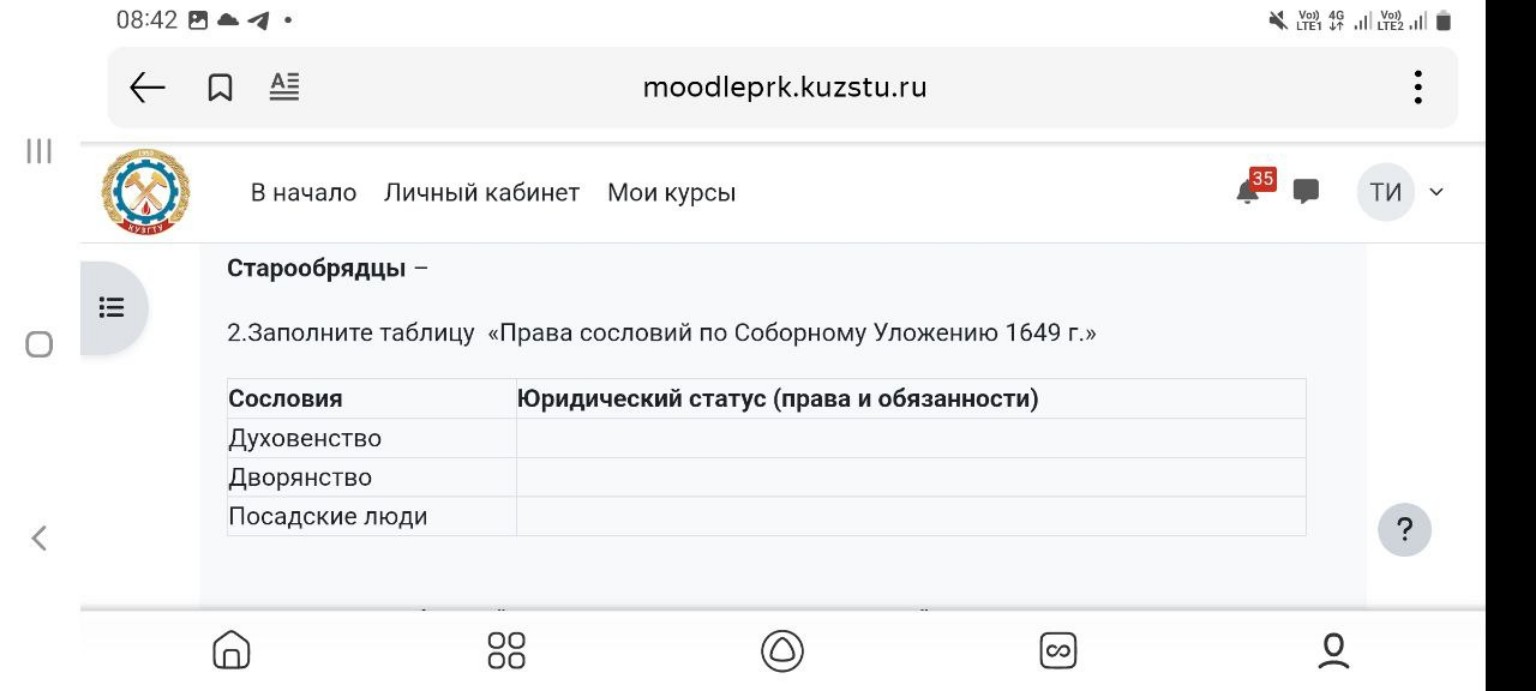Go to browser home with the house icon
Image resolution: width=1536 pixels, height=691 pixels.
click(x=230, y=650)
